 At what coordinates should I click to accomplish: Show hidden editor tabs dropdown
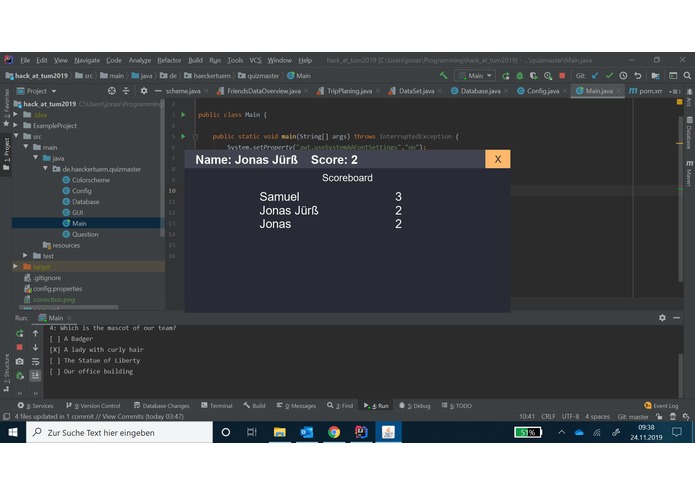pyautogui.click(x=675, y=91)
